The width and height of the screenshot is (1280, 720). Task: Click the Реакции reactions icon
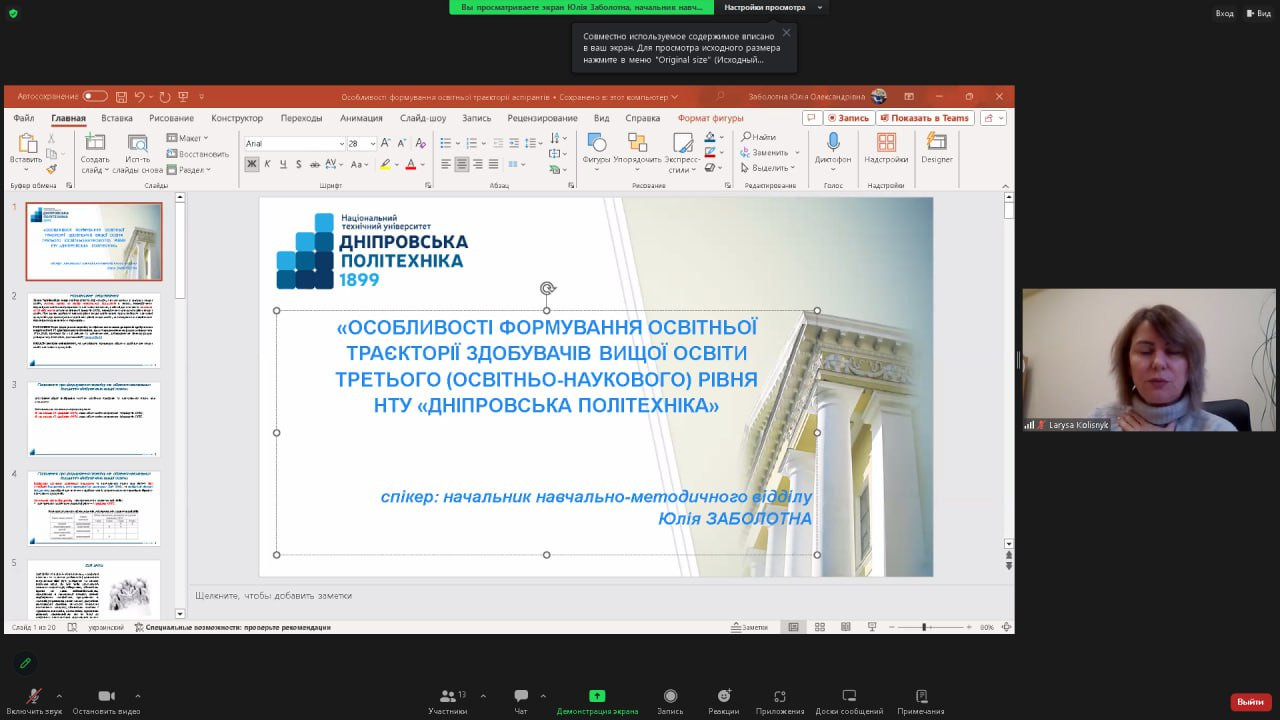point(724,696)
